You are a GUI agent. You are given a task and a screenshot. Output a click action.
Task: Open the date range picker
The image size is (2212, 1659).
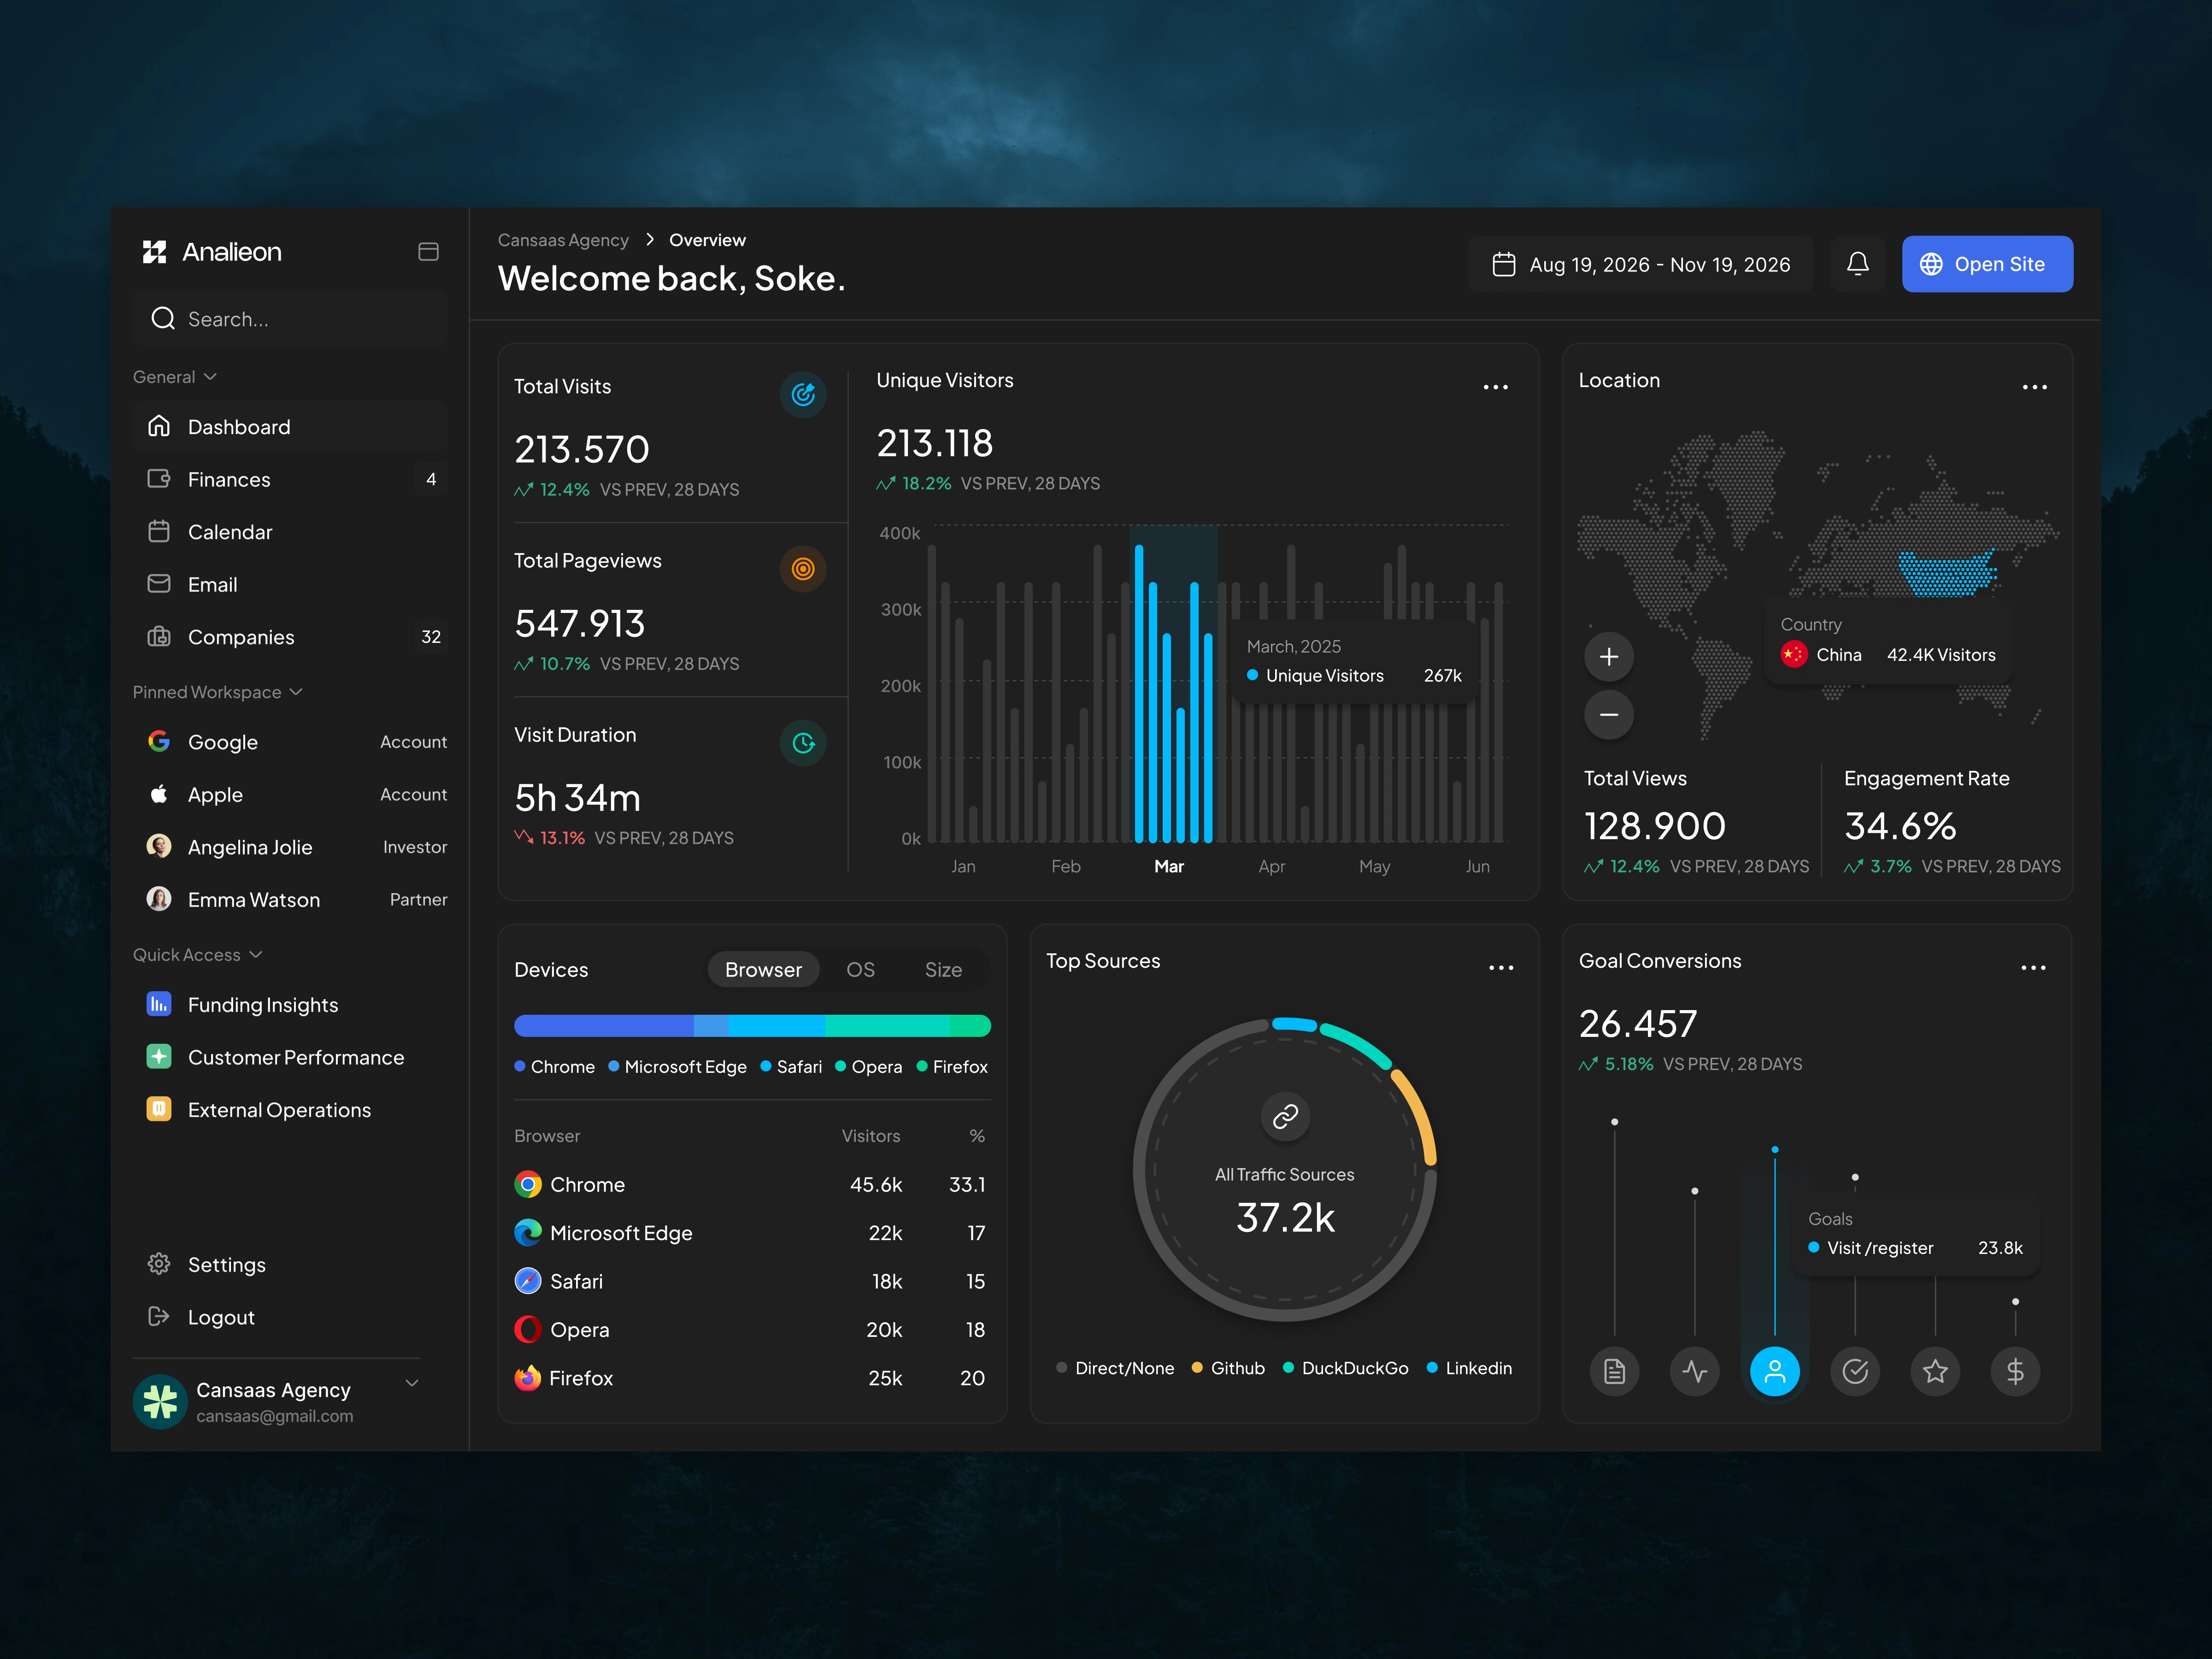[1640, 264]
